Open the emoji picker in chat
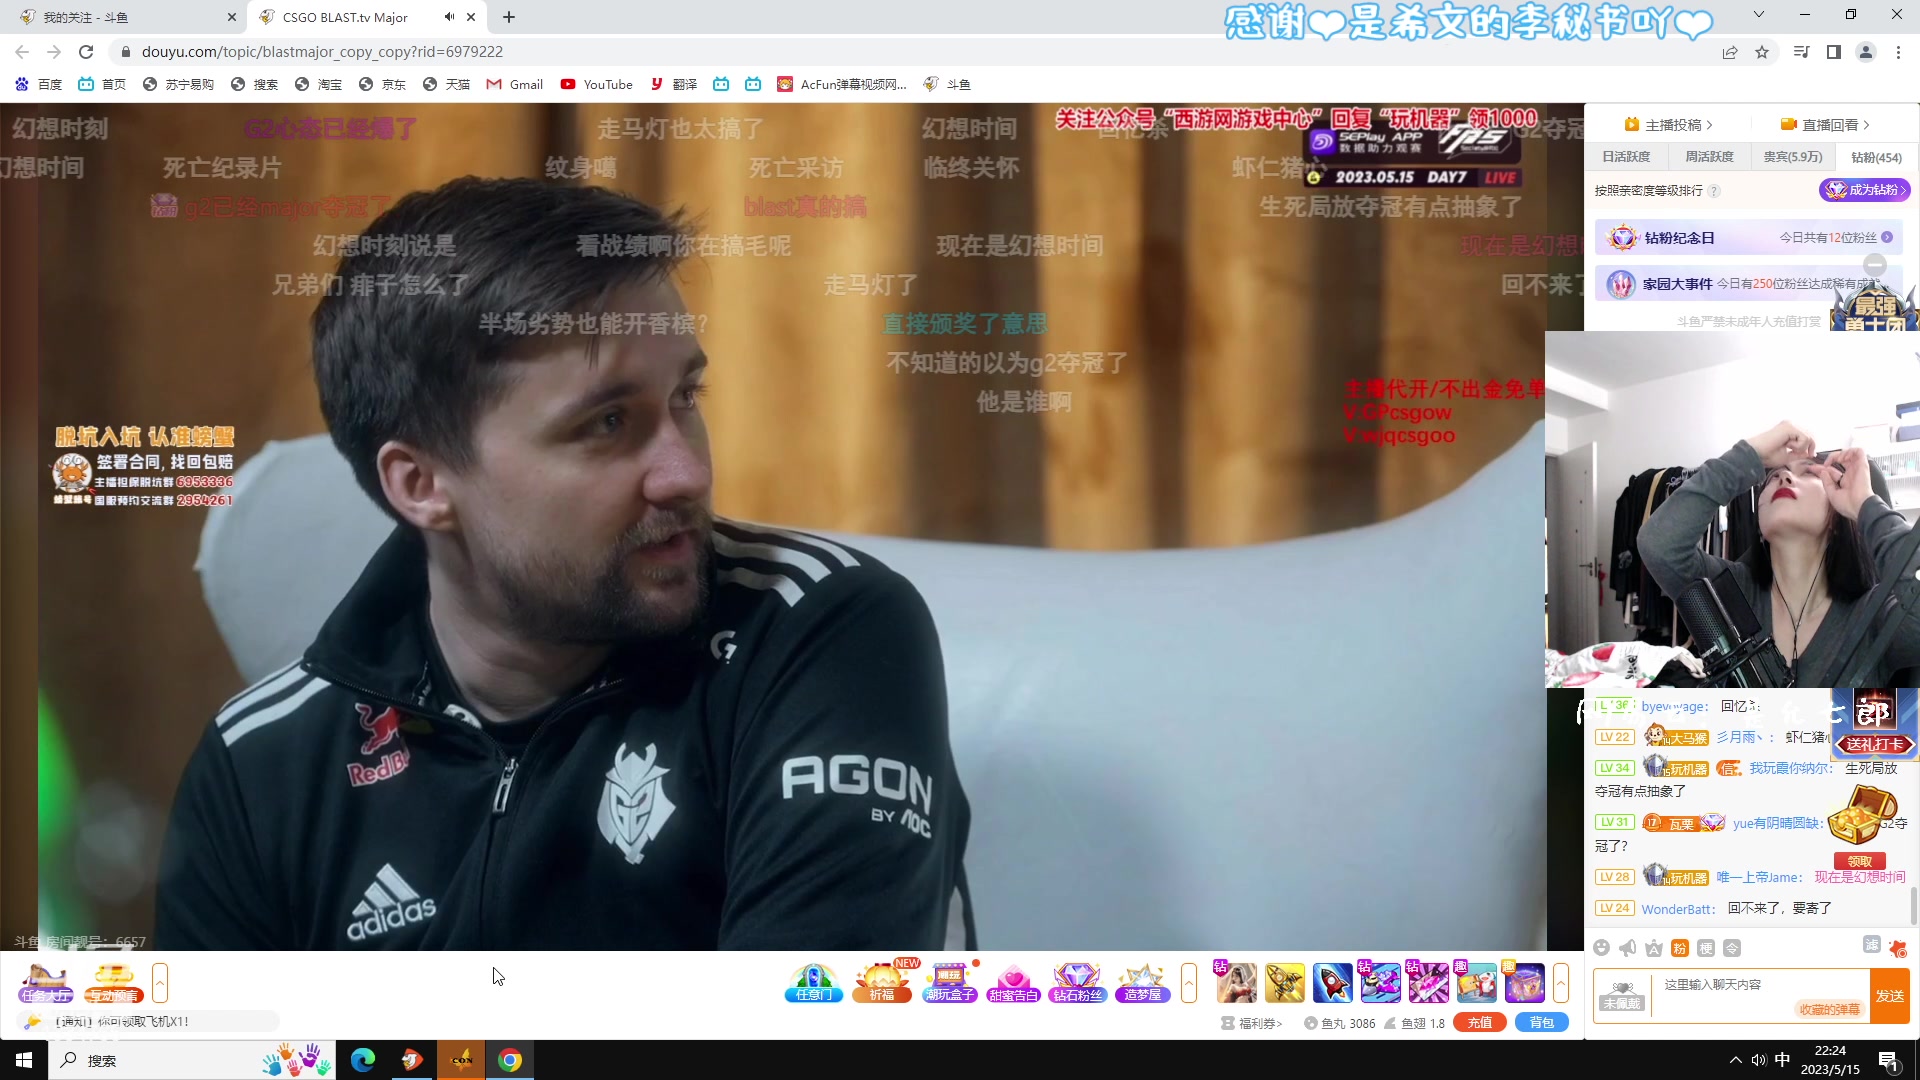This screenshot has width=1920, height=1080. point(1601,948)
